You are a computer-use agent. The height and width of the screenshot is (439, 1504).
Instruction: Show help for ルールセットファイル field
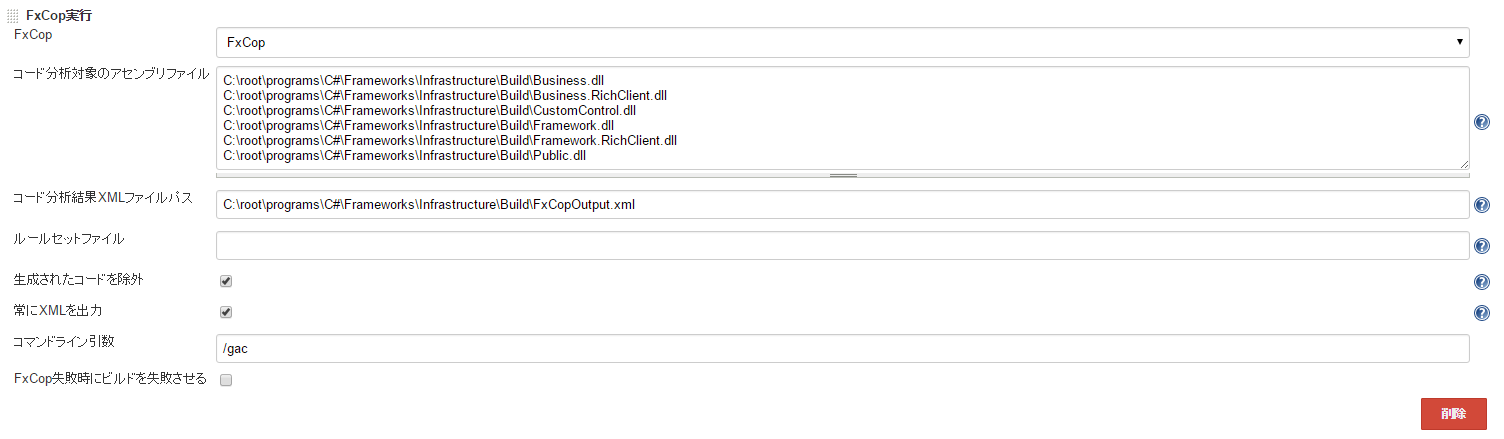[x=1482, y=246]
